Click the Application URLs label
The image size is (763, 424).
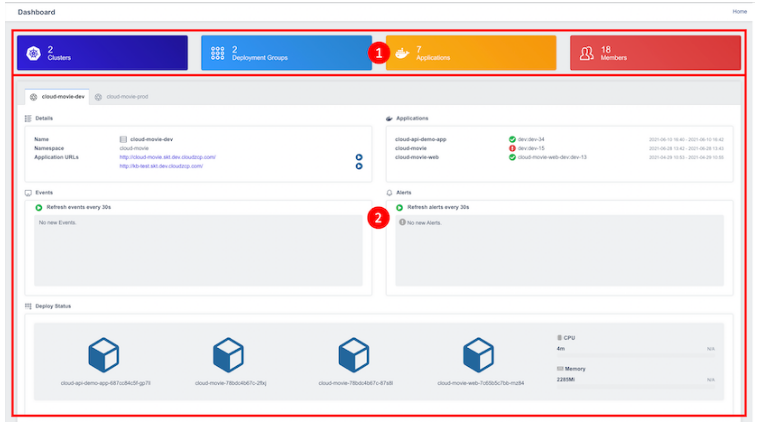(x=56, y=157)
